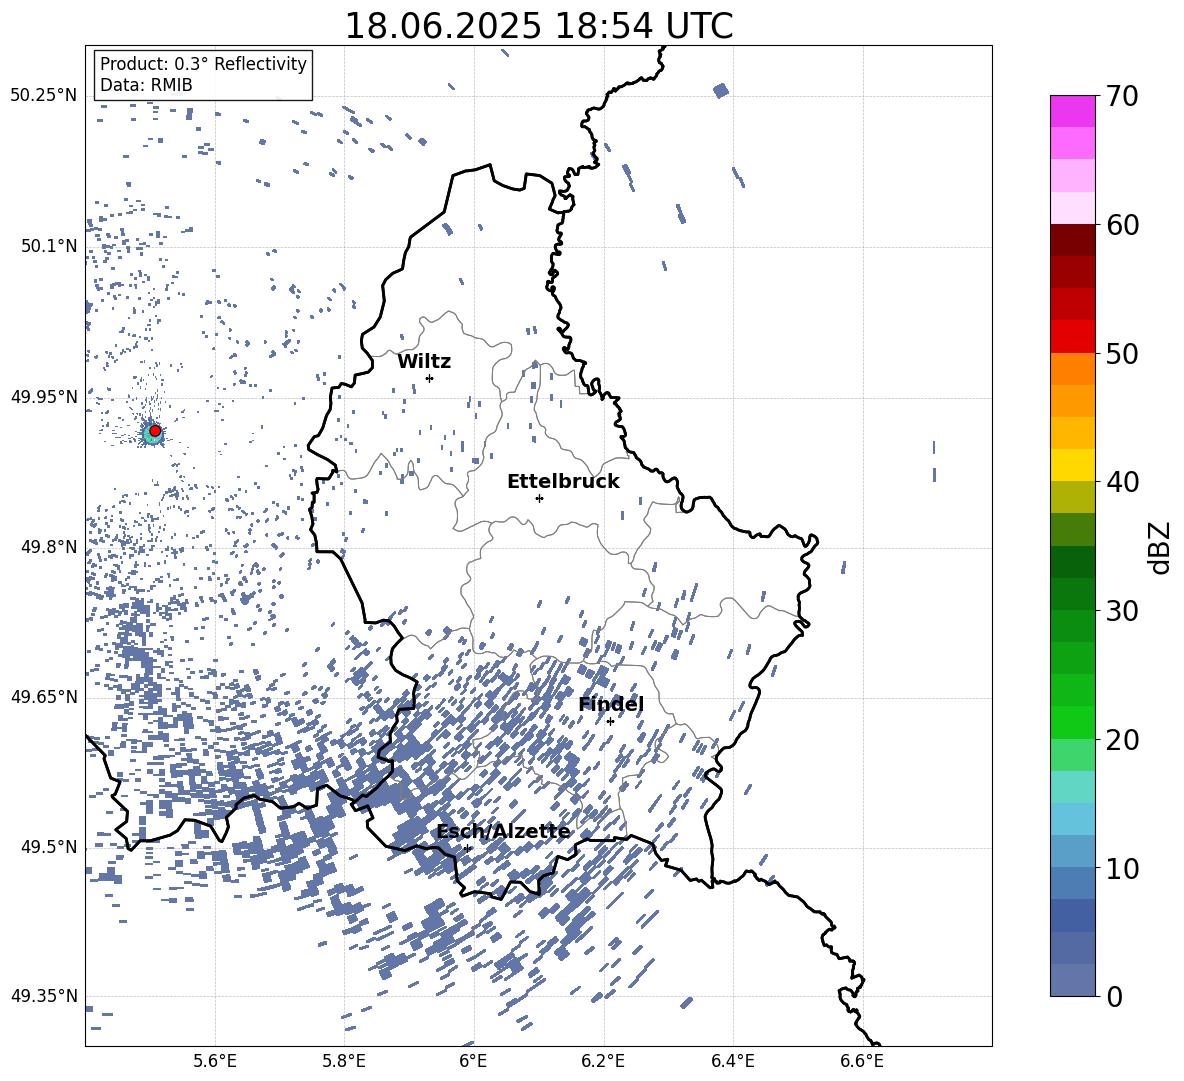
Task: Click the bright red colorbar segment above 50
Action: pyautogui.click(x=1072, y=337)
